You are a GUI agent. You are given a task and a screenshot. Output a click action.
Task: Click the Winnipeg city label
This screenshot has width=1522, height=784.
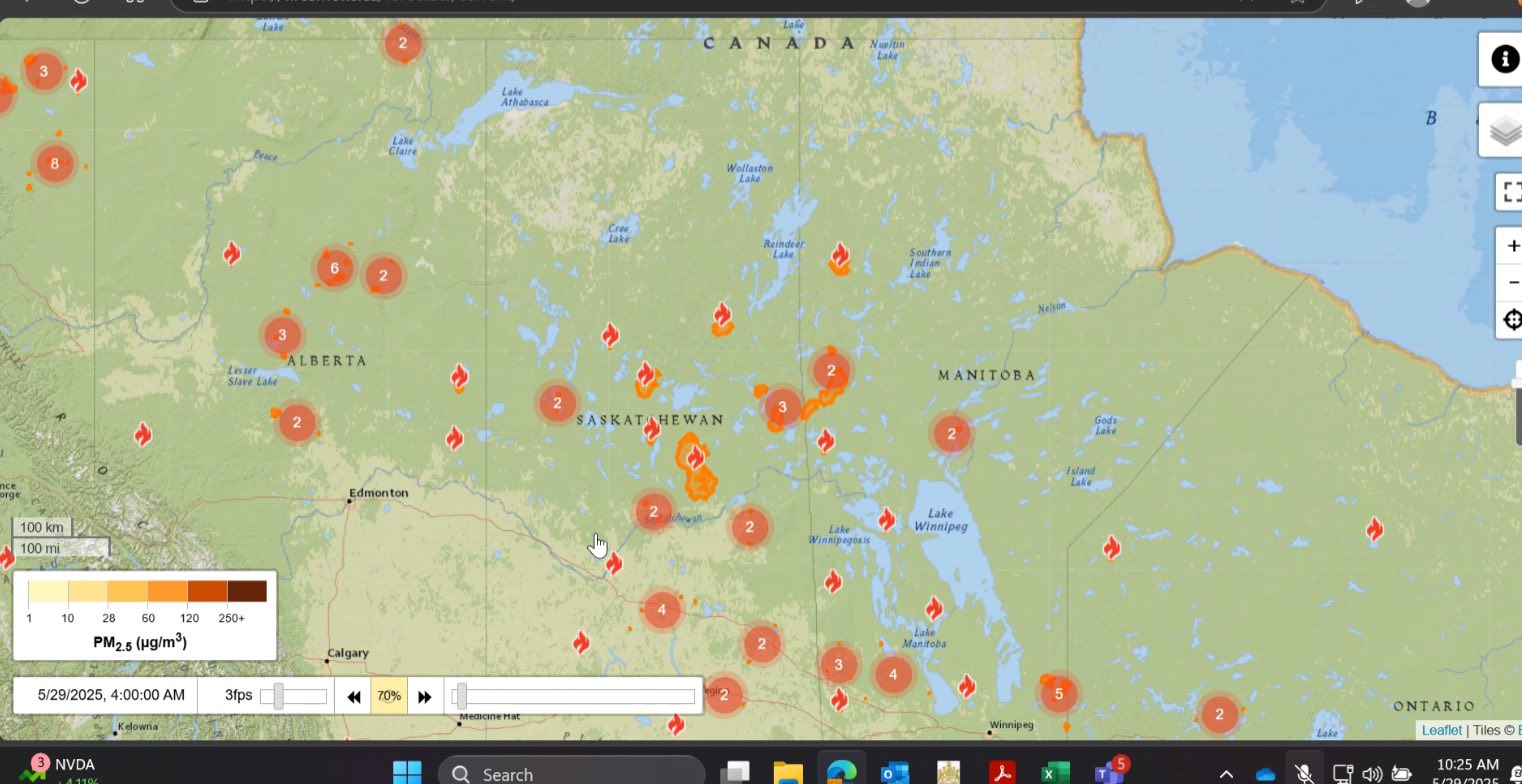[x=1010, y=725]
